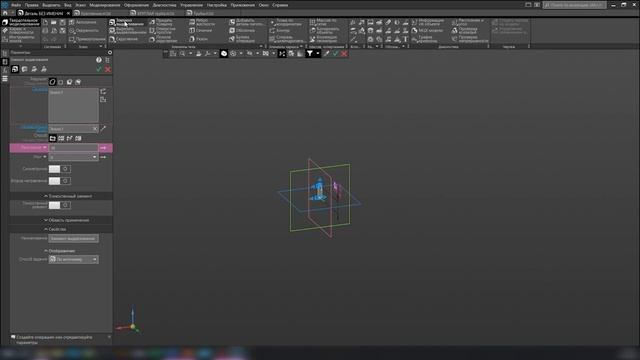Select the Уклон command
This screenshot has height=360, width=640.
pos(198,39)
